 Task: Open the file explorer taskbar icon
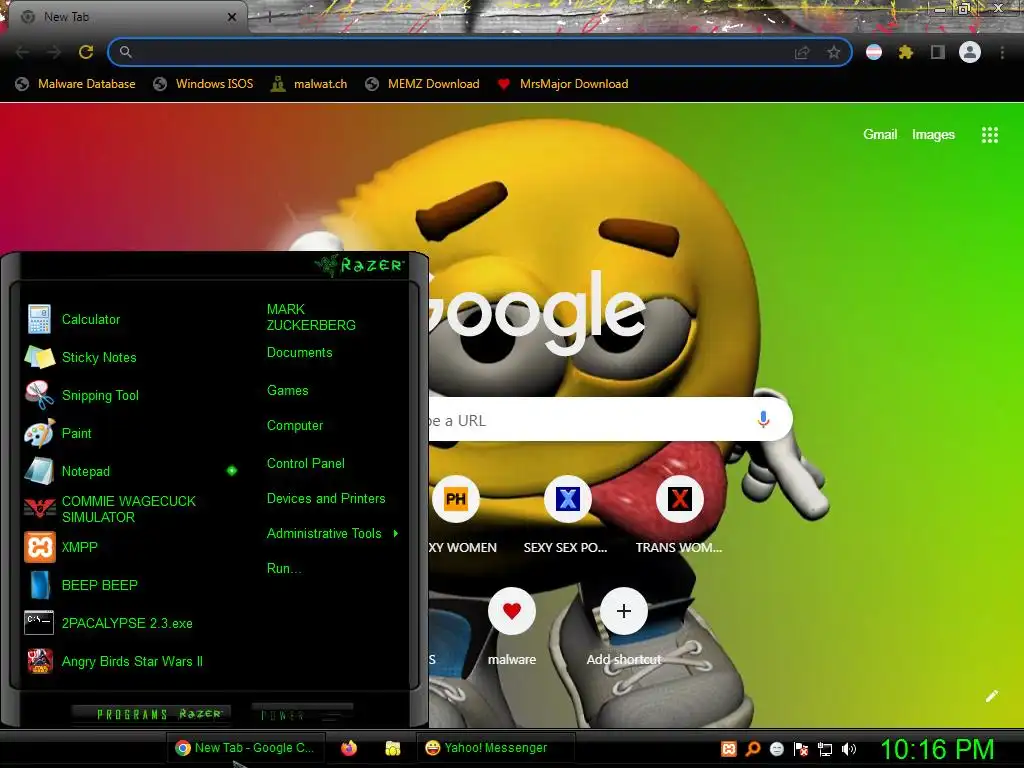point(392,748)
